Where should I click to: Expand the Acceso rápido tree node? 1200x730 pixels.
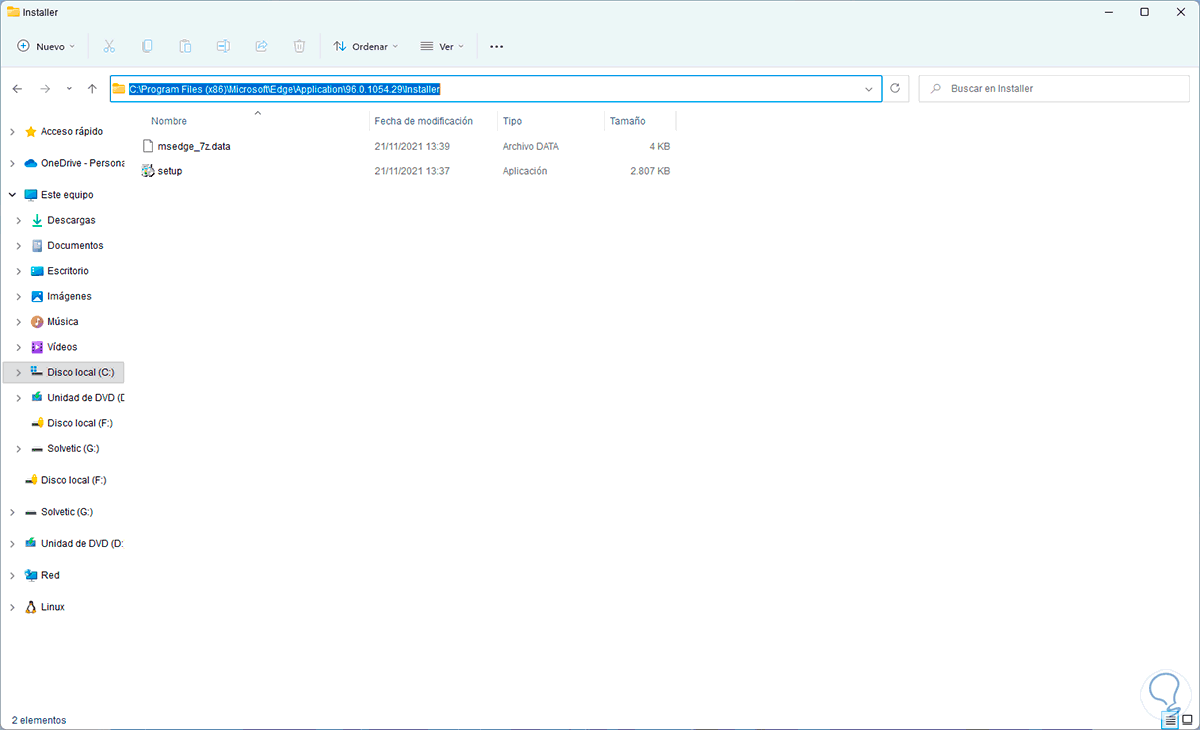pos(12,131)
